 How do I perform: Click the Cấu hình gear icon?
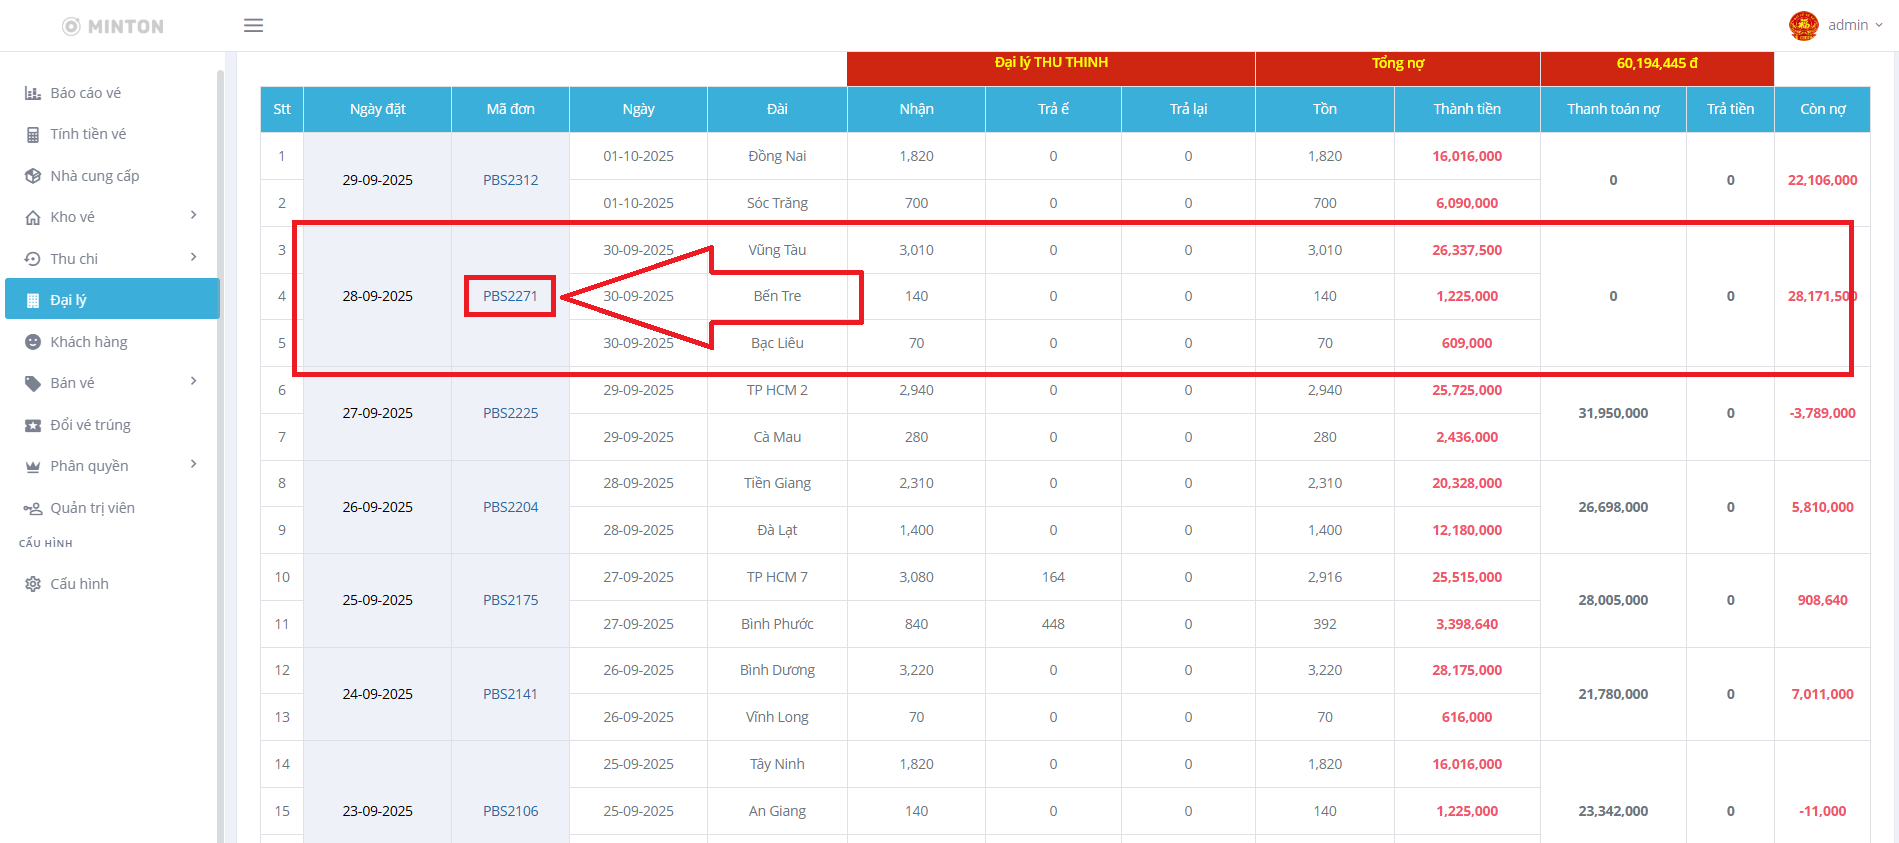click(32, 584)
